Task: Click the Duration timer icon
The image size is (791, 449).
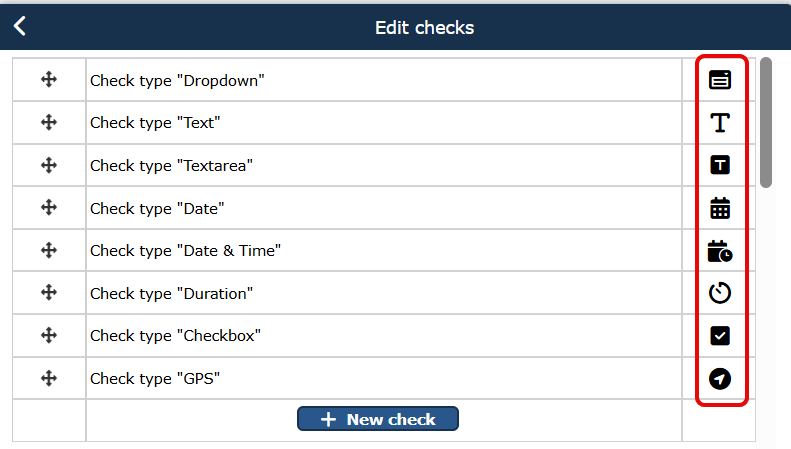Action: 720,293
